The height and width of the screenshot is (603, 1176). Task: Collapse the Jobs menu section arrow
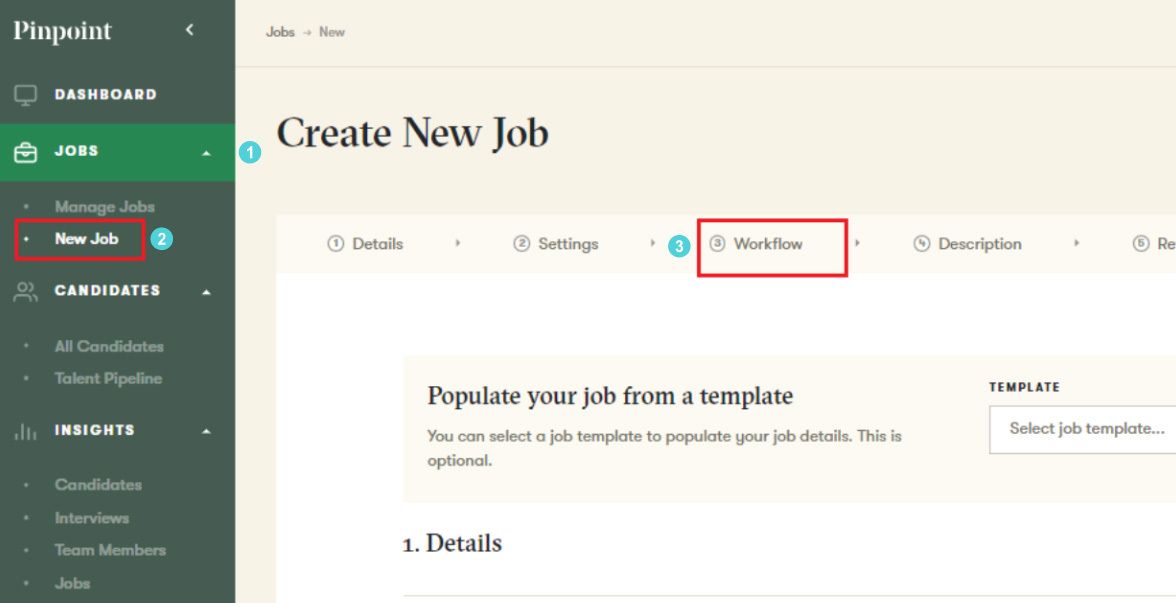tap(206, 152)
